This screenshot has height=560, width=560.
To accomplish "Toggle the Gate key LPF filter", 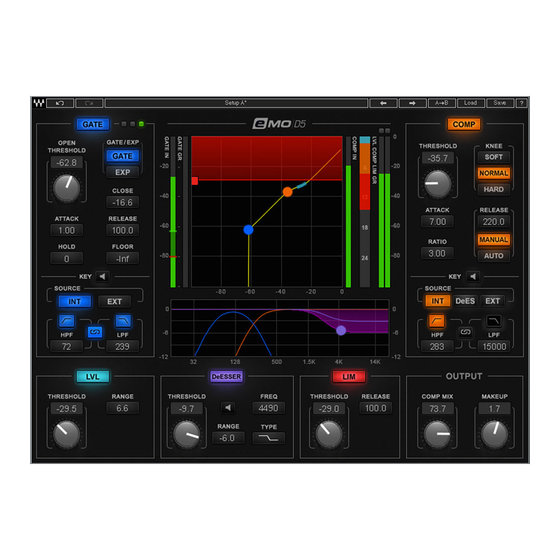I will pyautogui.click(x=123, y=321).
